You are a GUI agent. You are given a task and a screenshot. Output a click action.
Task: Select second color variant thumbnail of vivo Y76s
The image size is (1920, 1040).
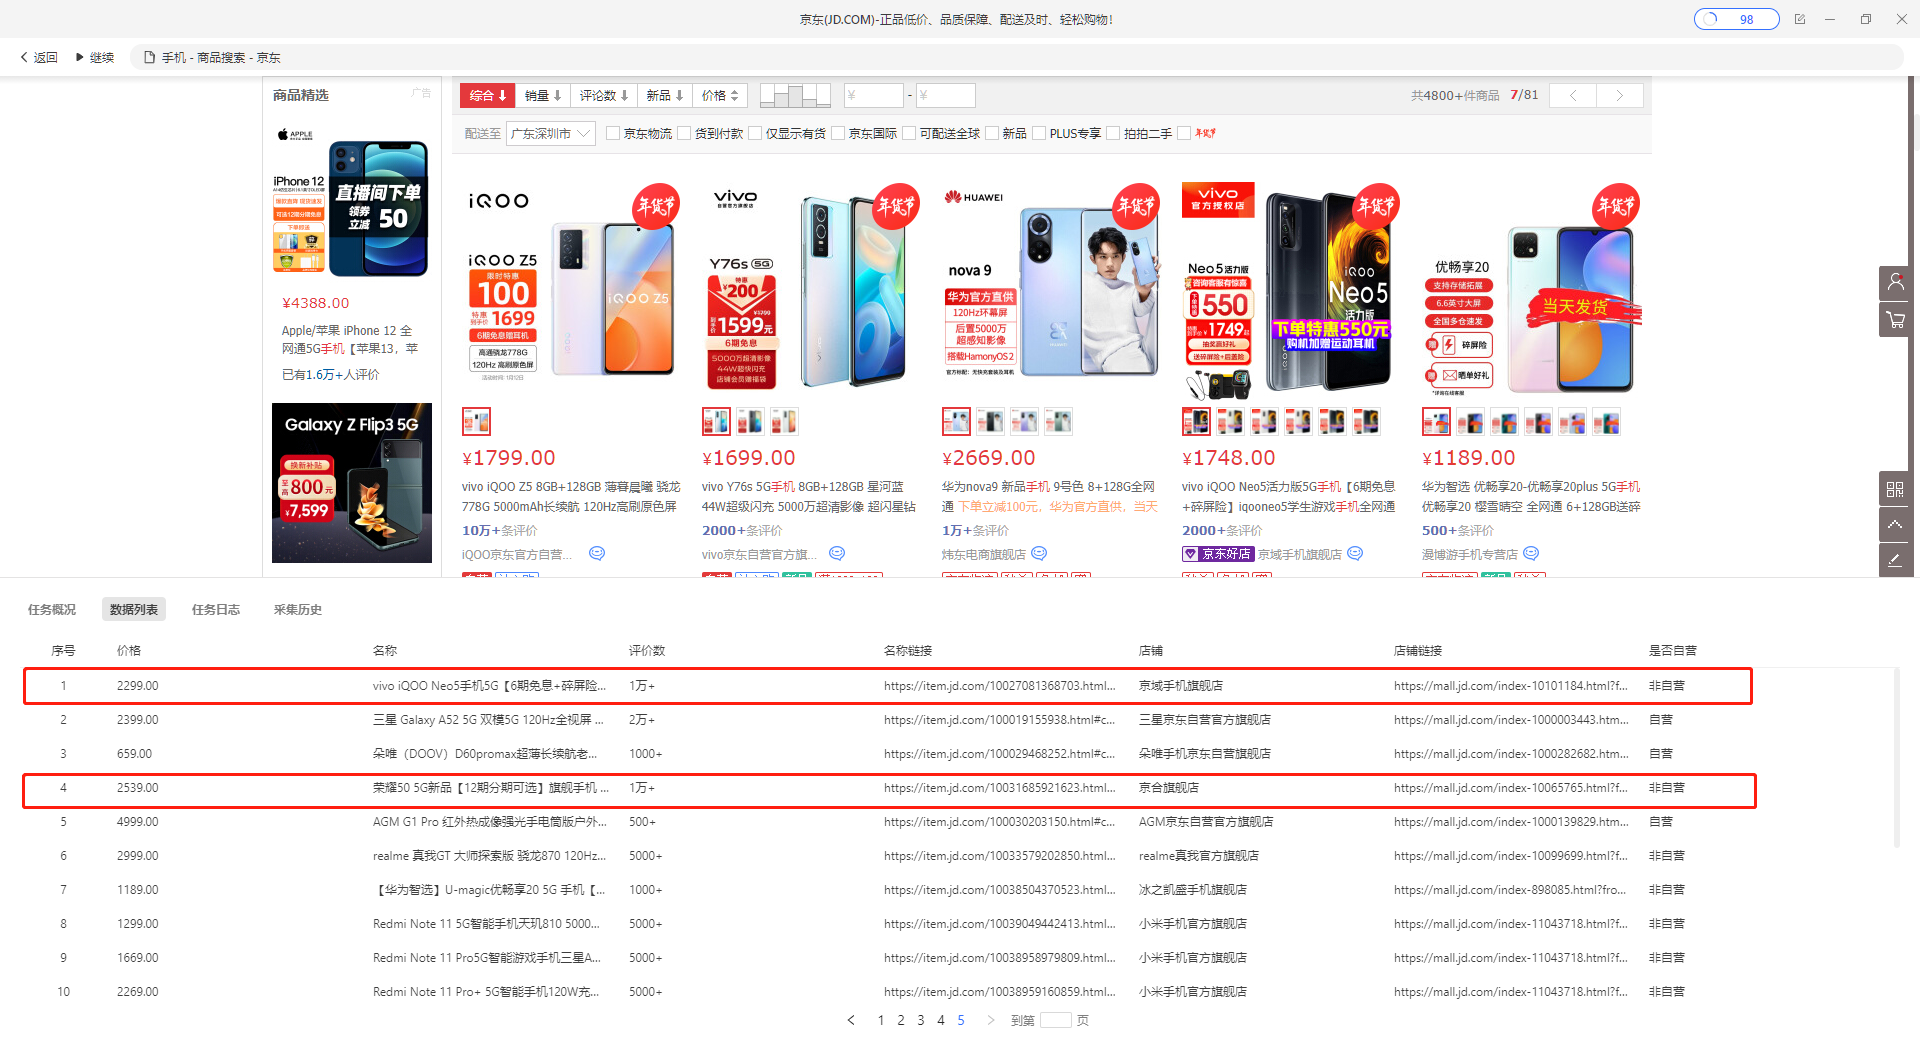tap(750, 422)
